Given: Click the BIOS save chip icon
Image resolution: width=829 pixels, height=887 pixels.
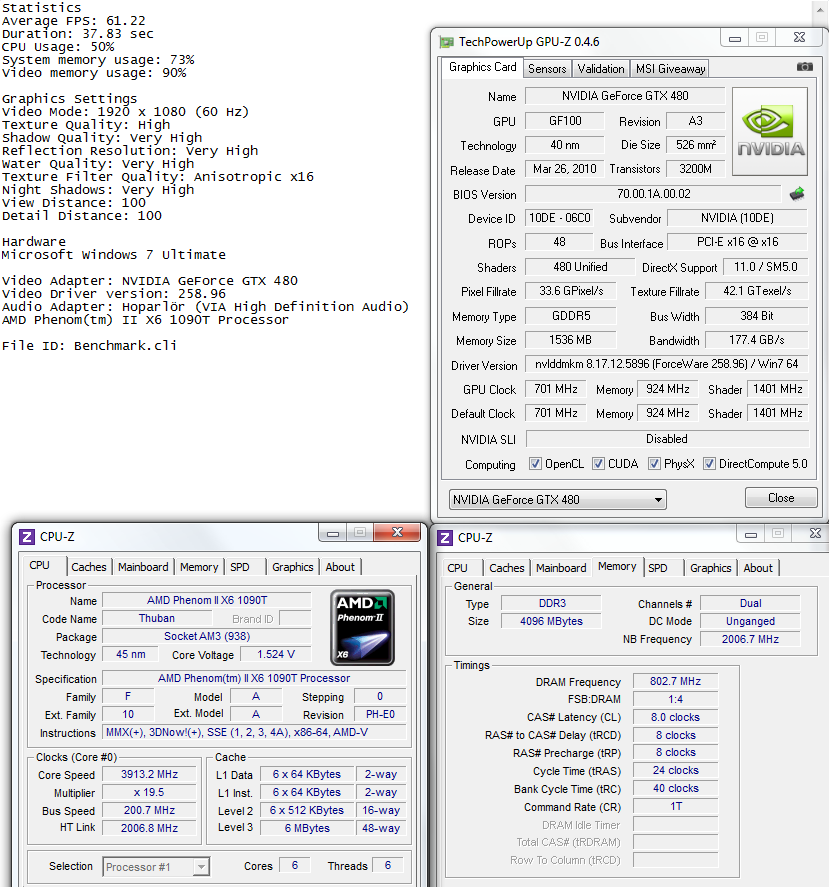Looking at the screenshot, I should [x=797, y=194].
